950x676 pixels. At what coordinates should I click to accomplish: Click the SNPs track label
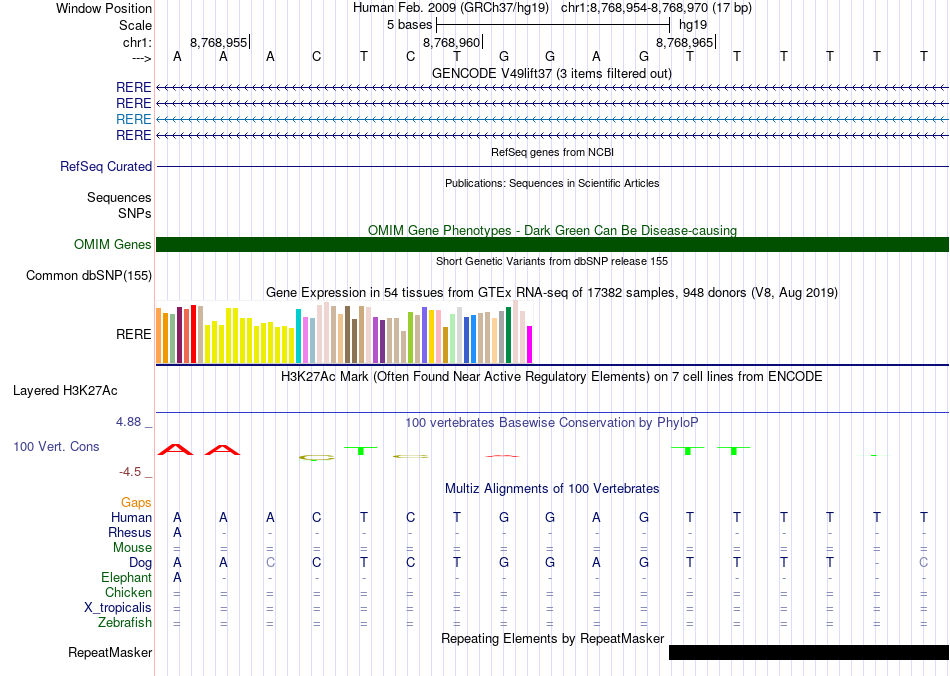[135, 213]
